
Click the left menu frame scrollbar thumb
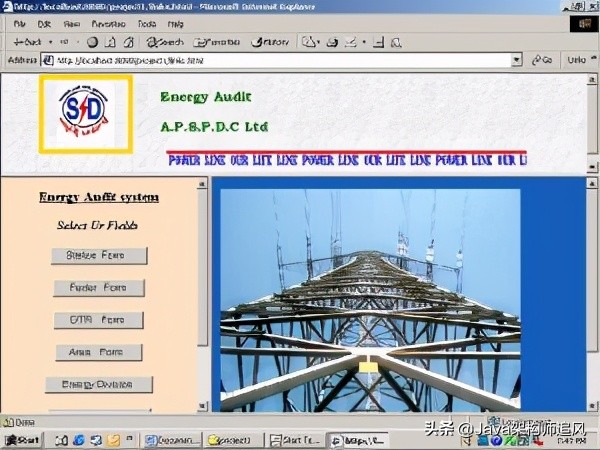(x=202, y=267)
